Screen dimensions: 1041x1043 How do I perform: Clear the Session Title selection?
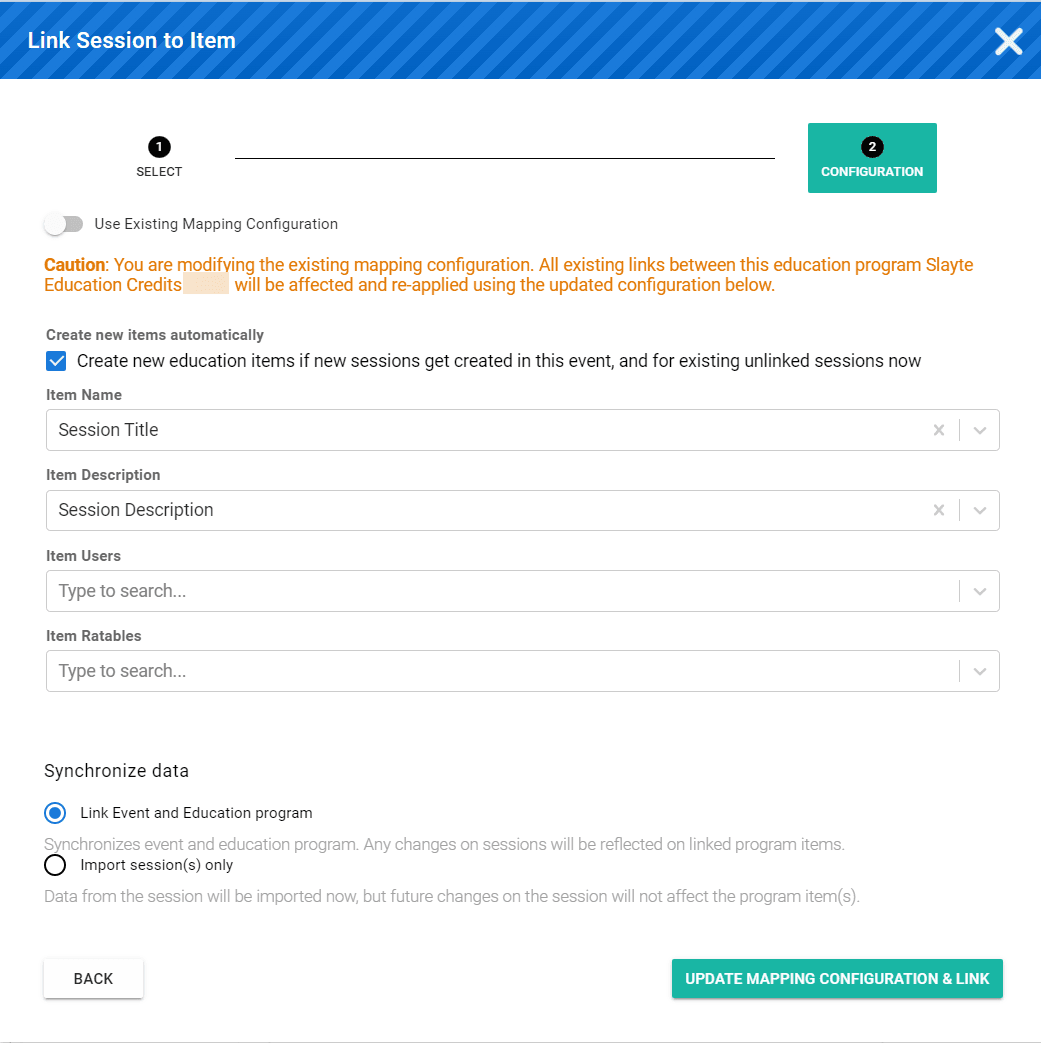[x=939, y=430]
